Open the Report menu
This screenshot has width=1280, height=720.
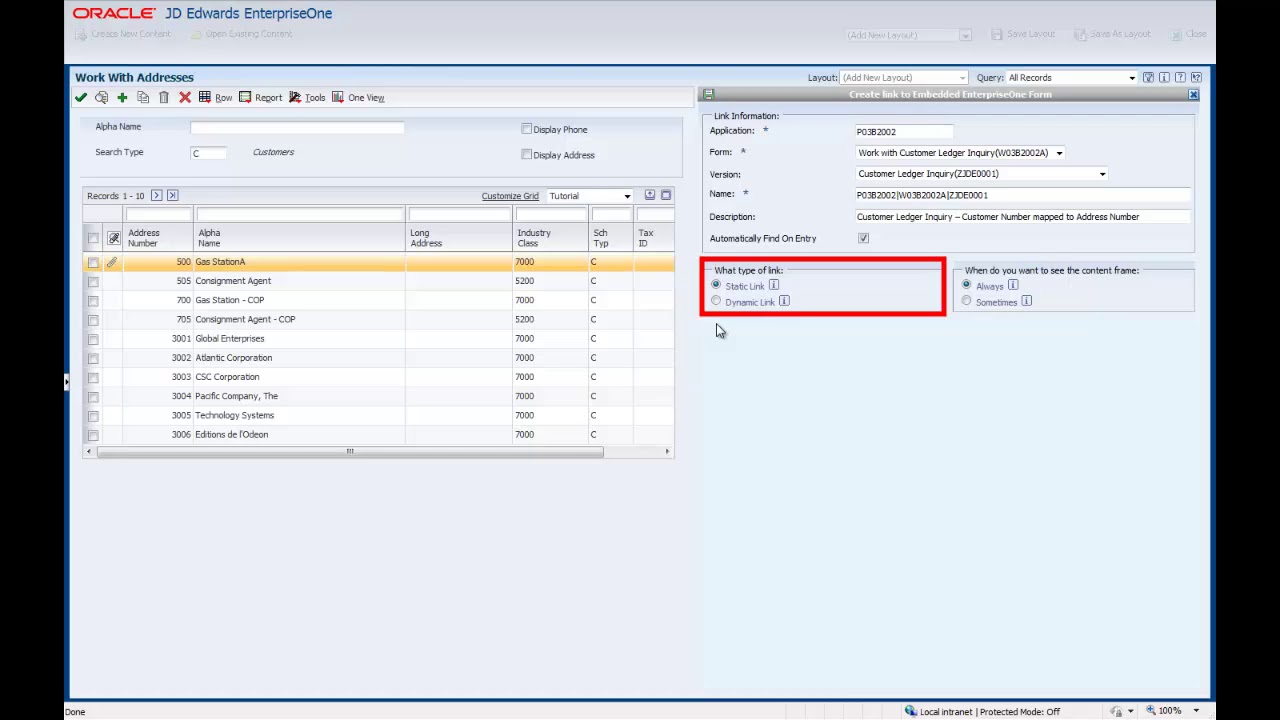click(x=260, y=97)
